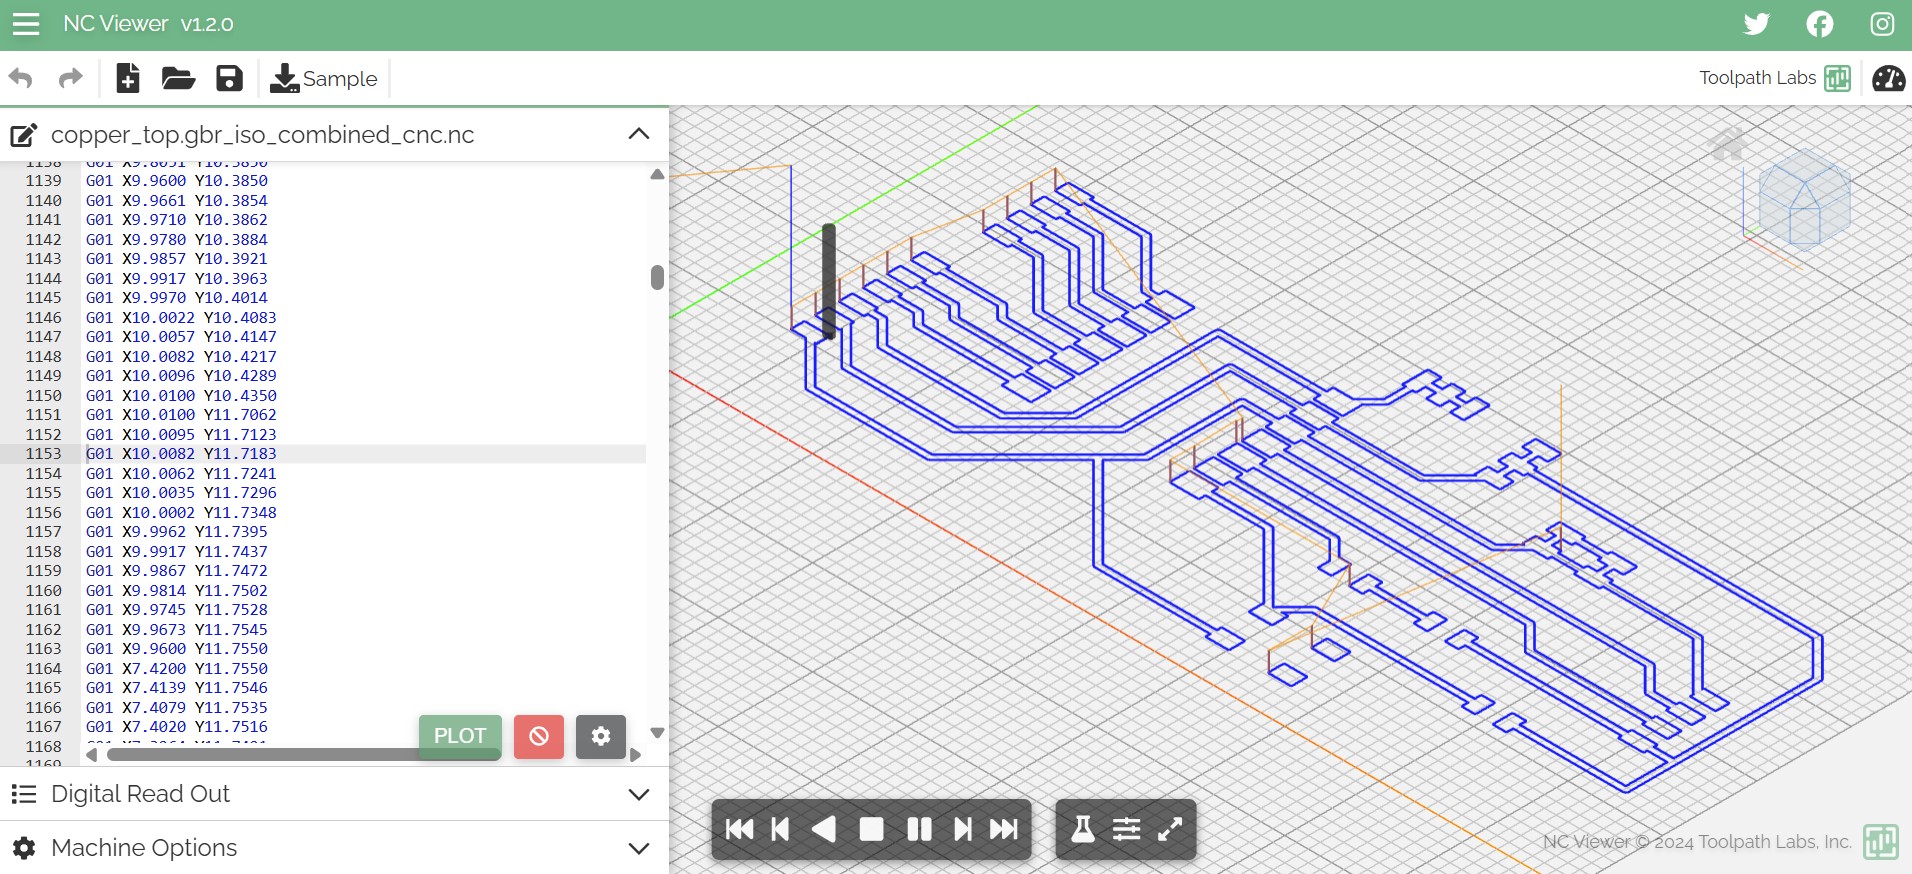Open the Instagram link icon
This screenshot has height=874, width=1912.
1882,24
